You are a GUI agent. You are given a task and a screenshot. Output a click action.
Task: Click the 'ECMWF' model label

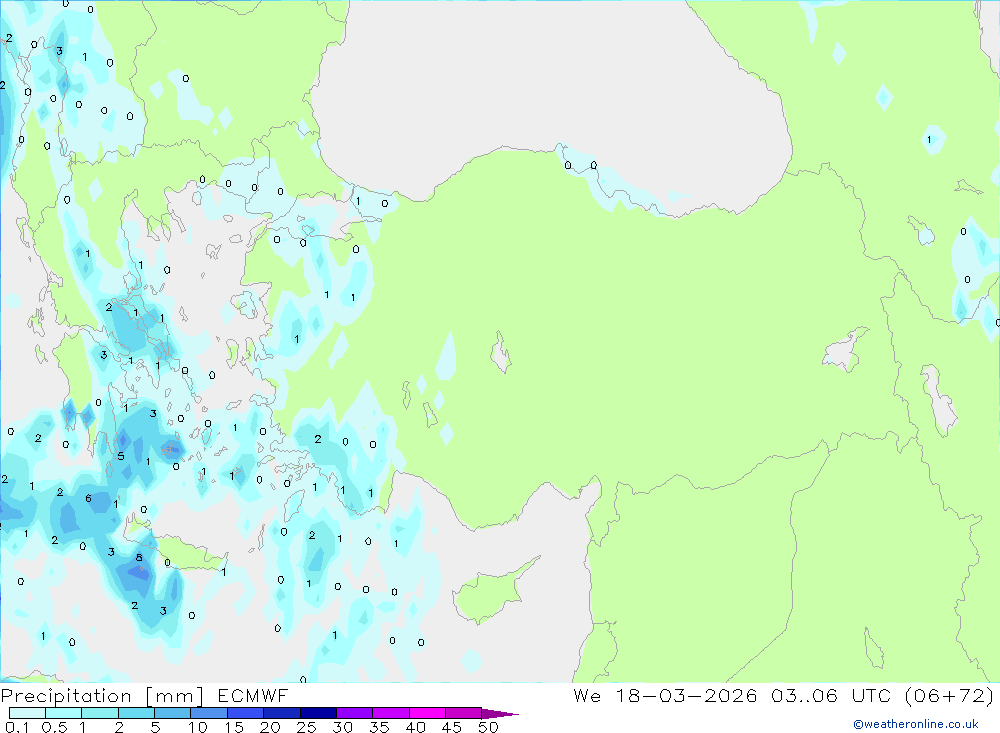[x=253, y=696]
